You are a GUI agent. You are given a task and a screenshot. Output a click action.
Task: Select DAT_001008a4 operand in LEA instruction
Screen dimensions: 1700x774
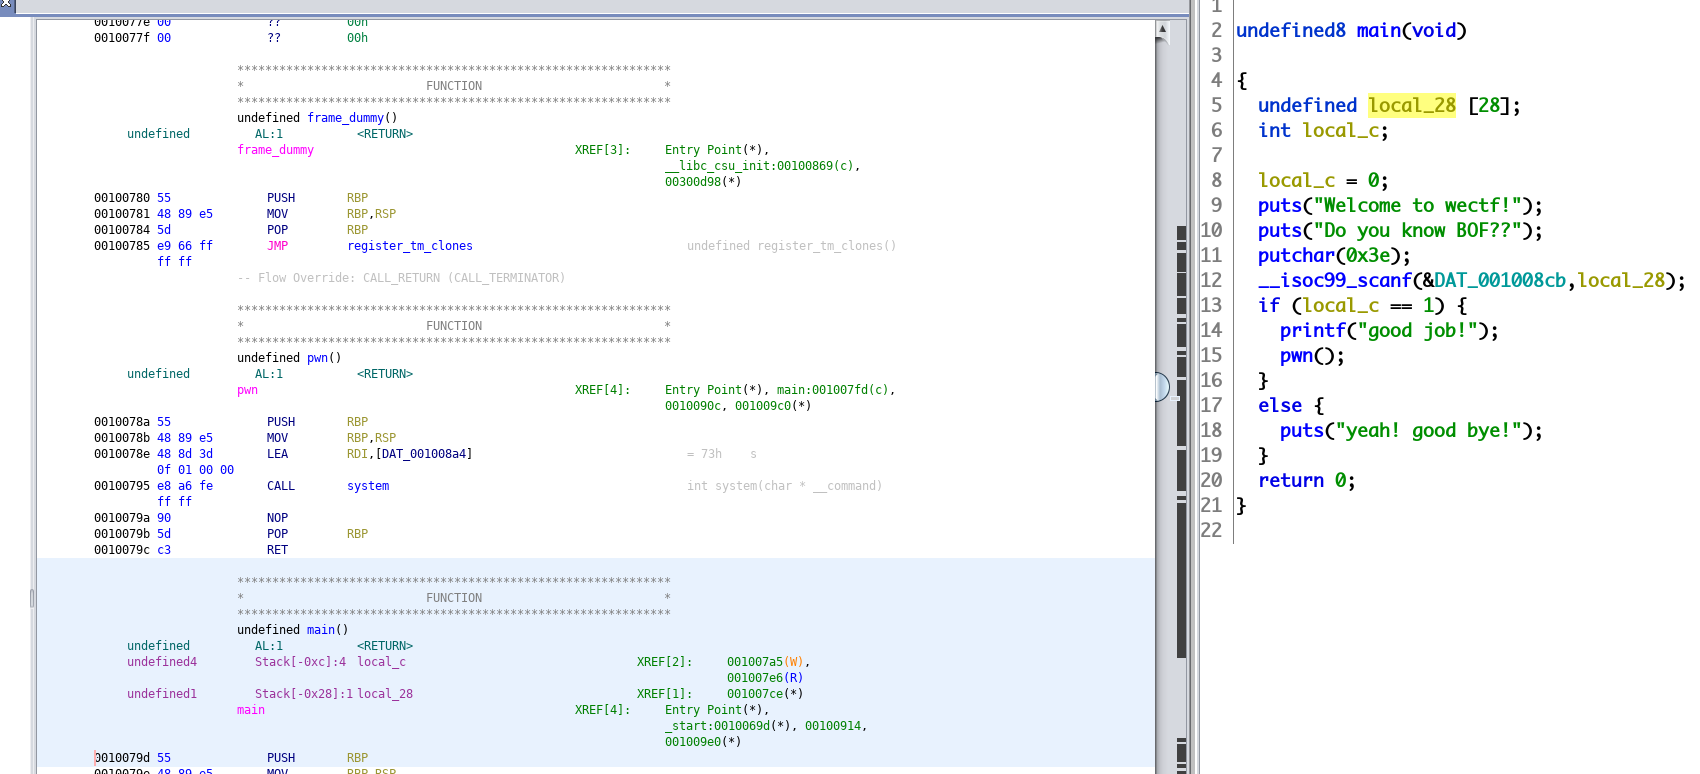coord(423,454)
